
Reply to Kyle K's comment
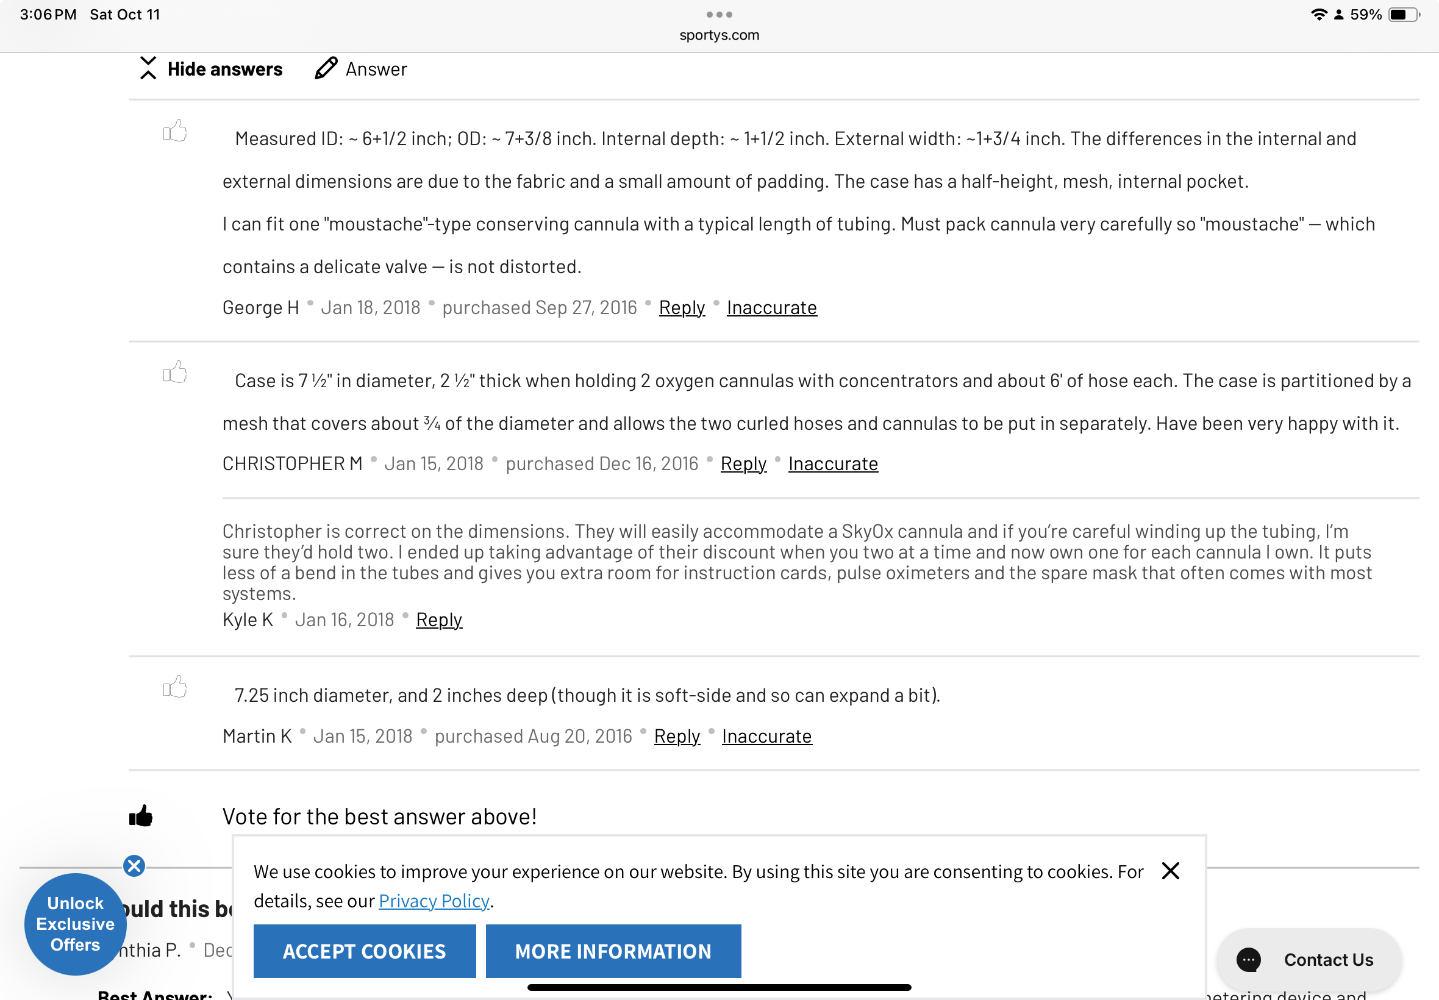pos(439,620)
